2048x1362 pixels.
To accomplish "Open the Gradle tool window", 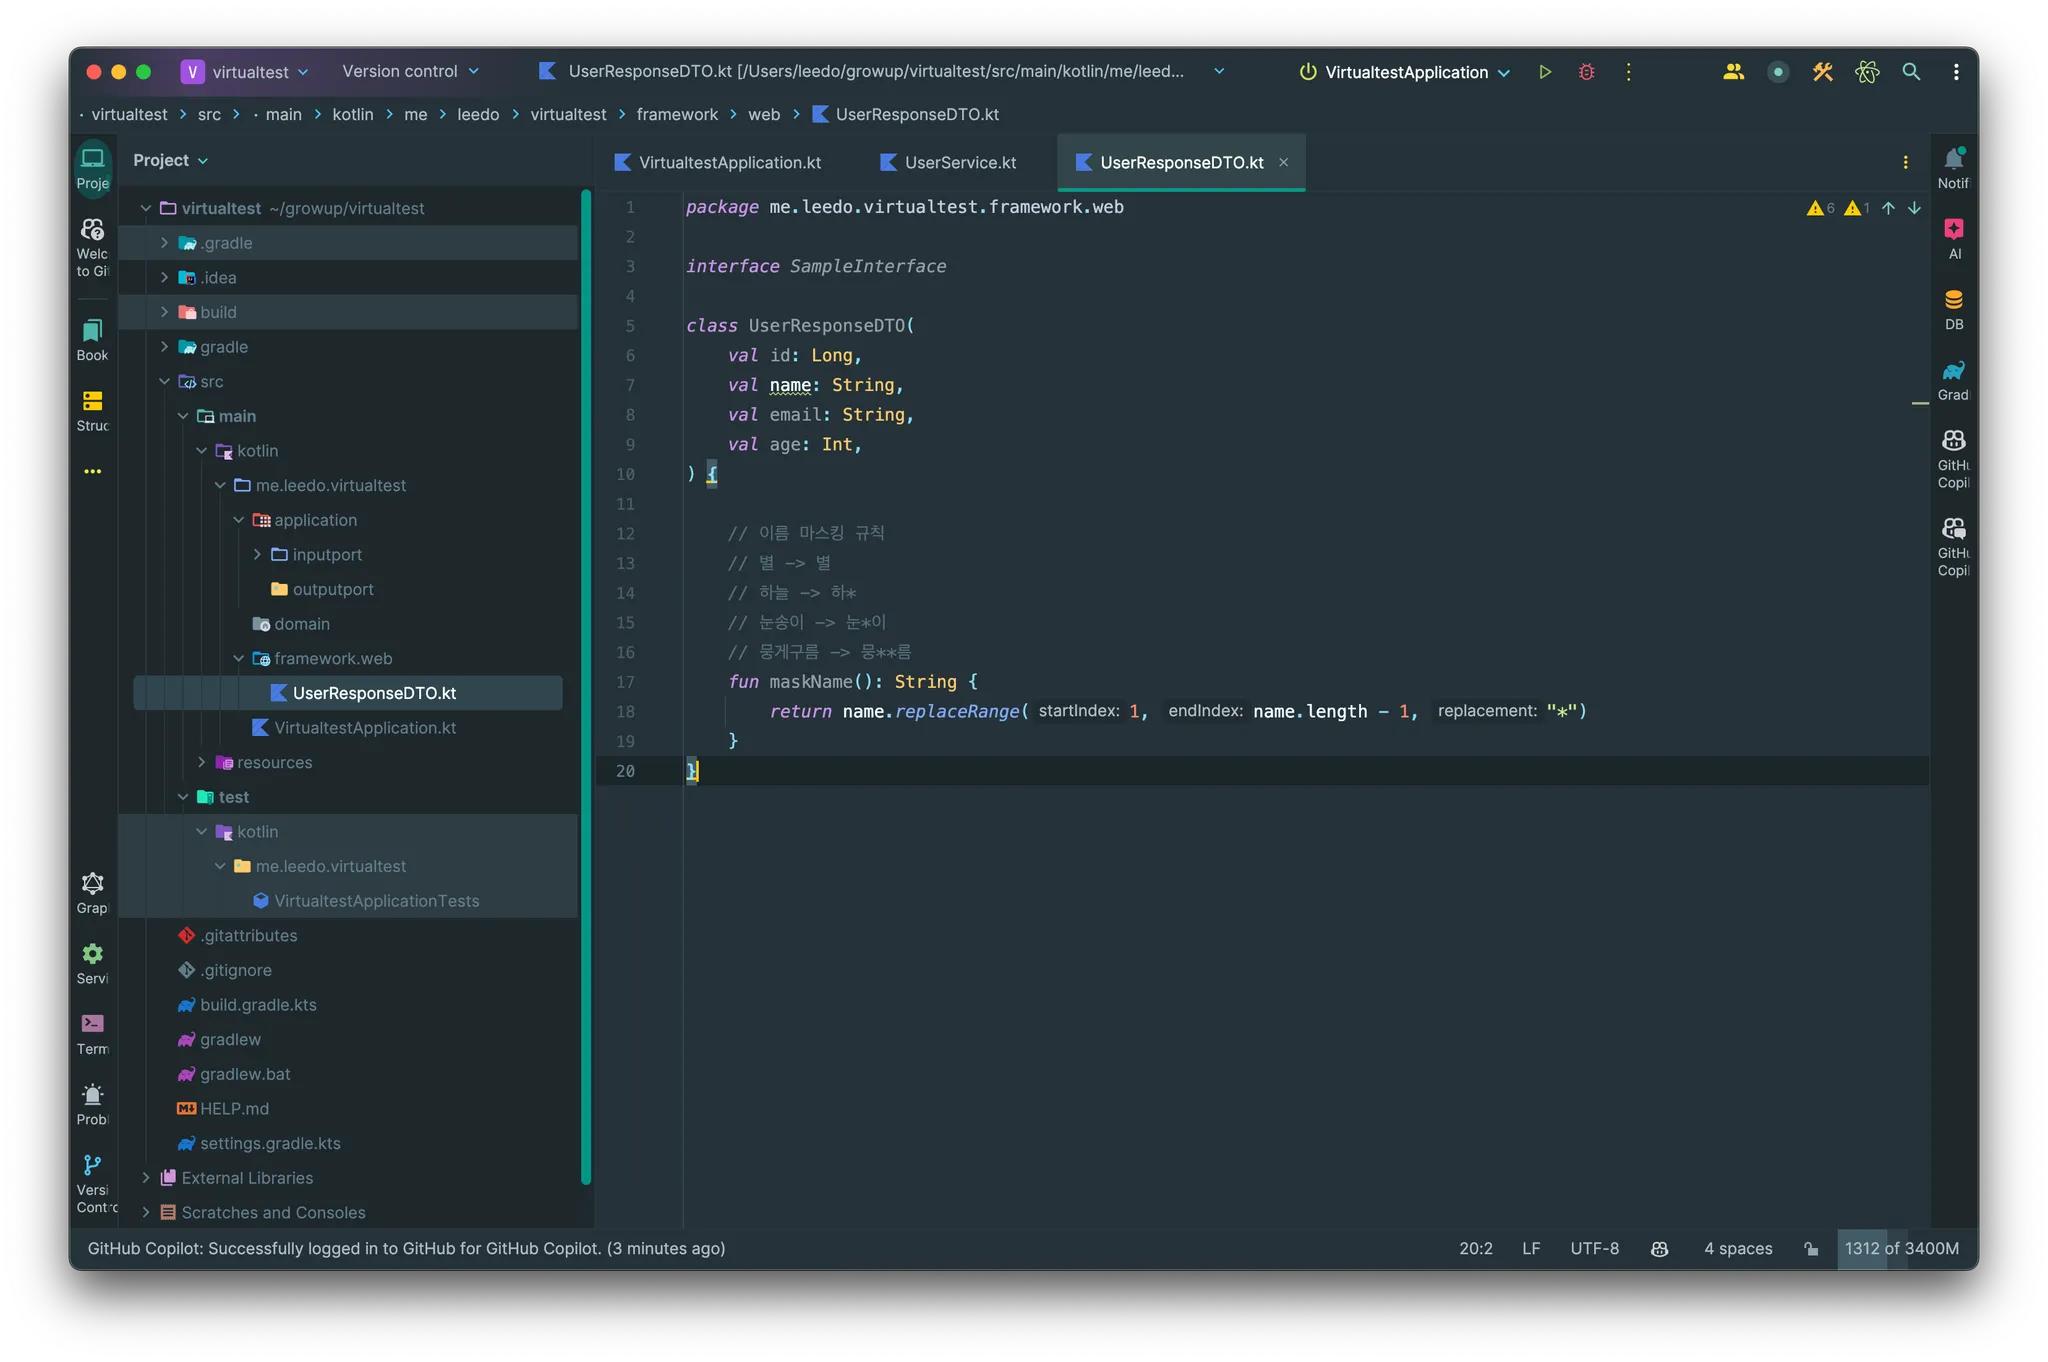I will [1953, 380].
